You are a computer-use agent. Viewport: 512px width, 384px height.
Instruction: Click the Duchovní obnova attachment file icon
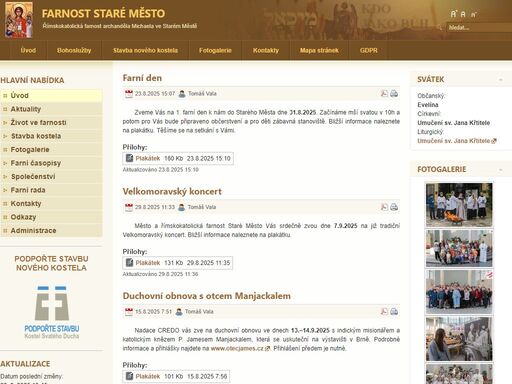point(129,376)
